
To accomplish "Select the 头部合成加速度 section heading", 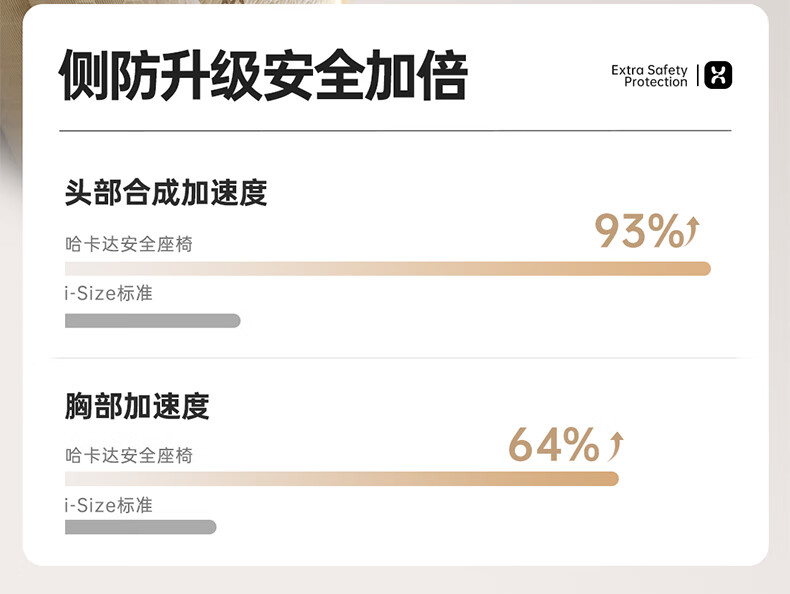I will pos(166,192).
